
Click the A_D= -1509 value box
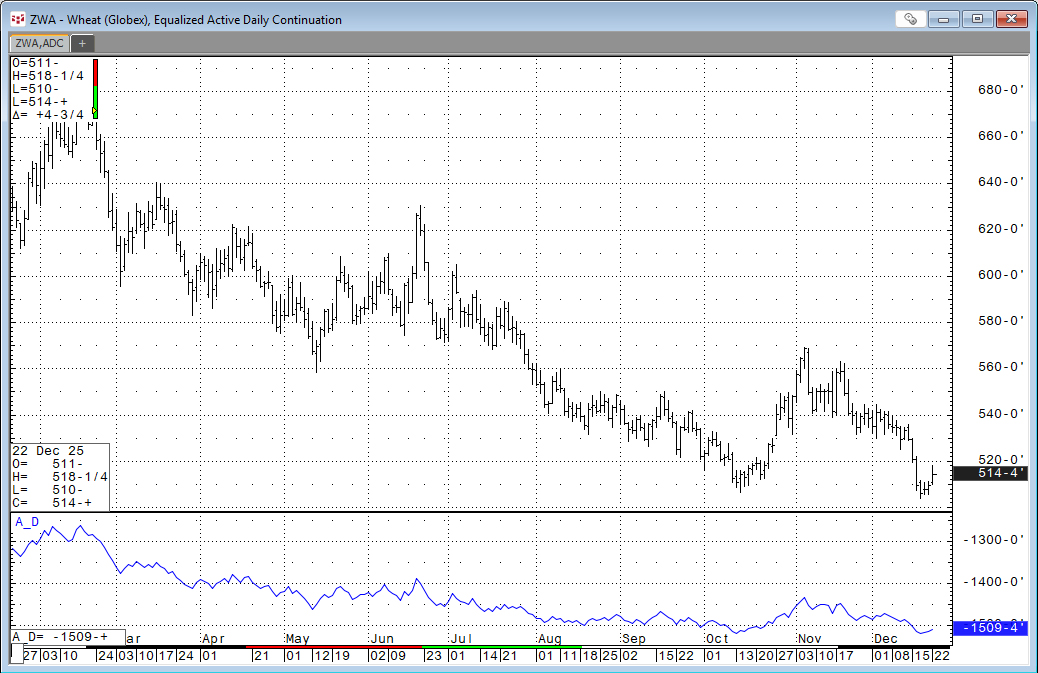68,636
